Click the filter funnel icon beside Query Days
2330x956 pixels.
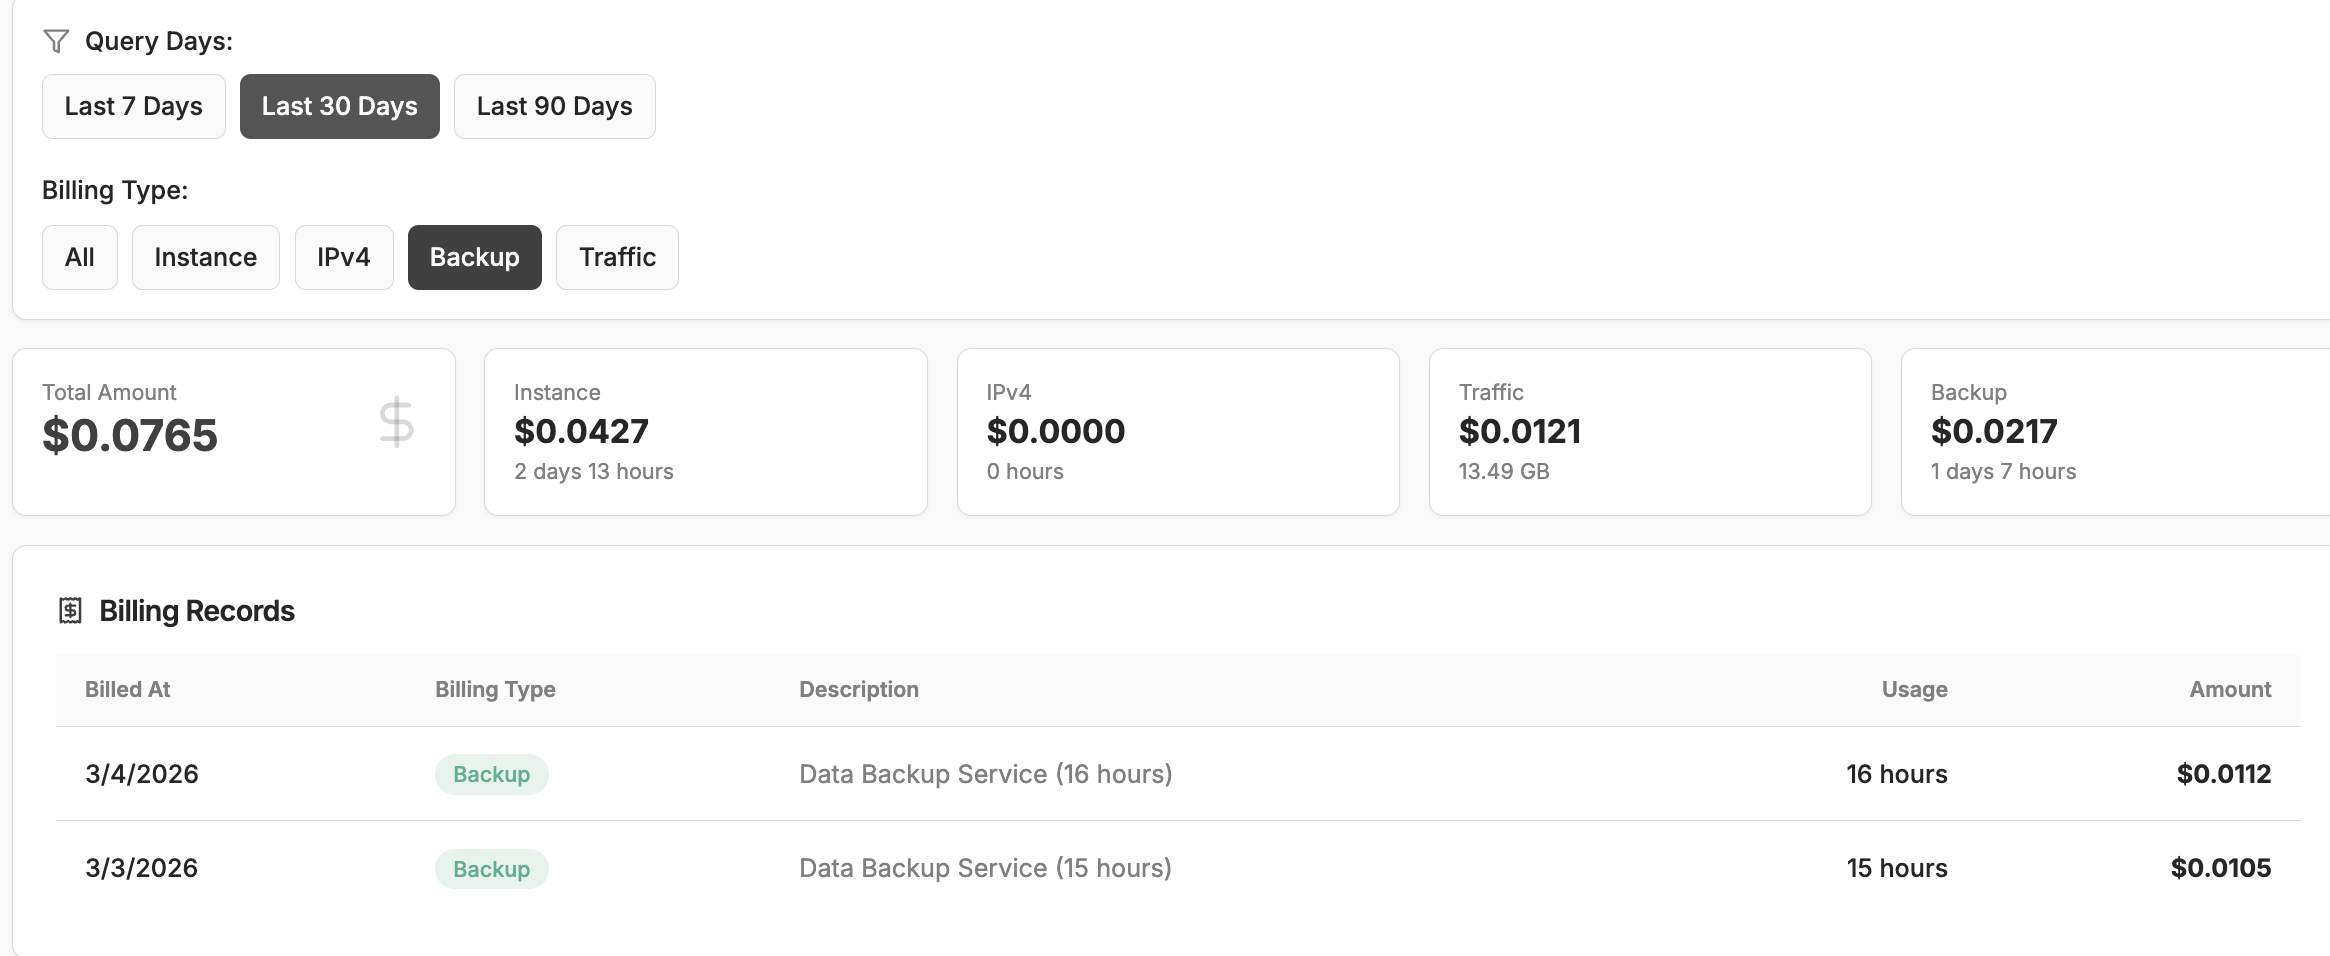[56, 41]
